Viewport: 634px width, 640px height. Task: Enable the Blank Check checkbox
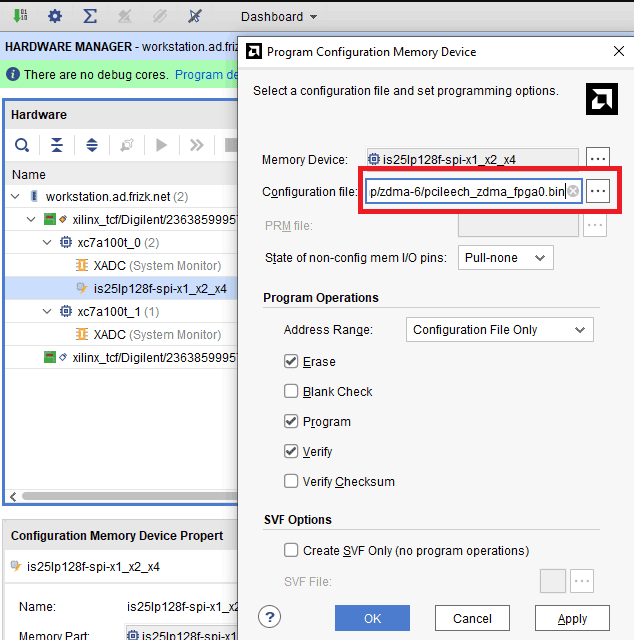(291, 391)
